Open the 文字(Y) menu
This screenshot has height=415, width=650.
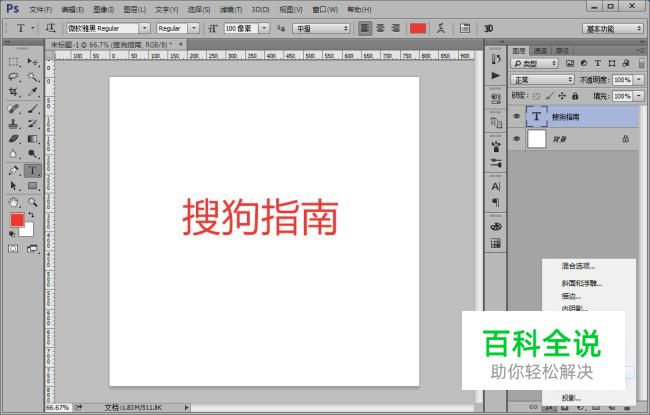pyautogui.click(x=166, y=9)
